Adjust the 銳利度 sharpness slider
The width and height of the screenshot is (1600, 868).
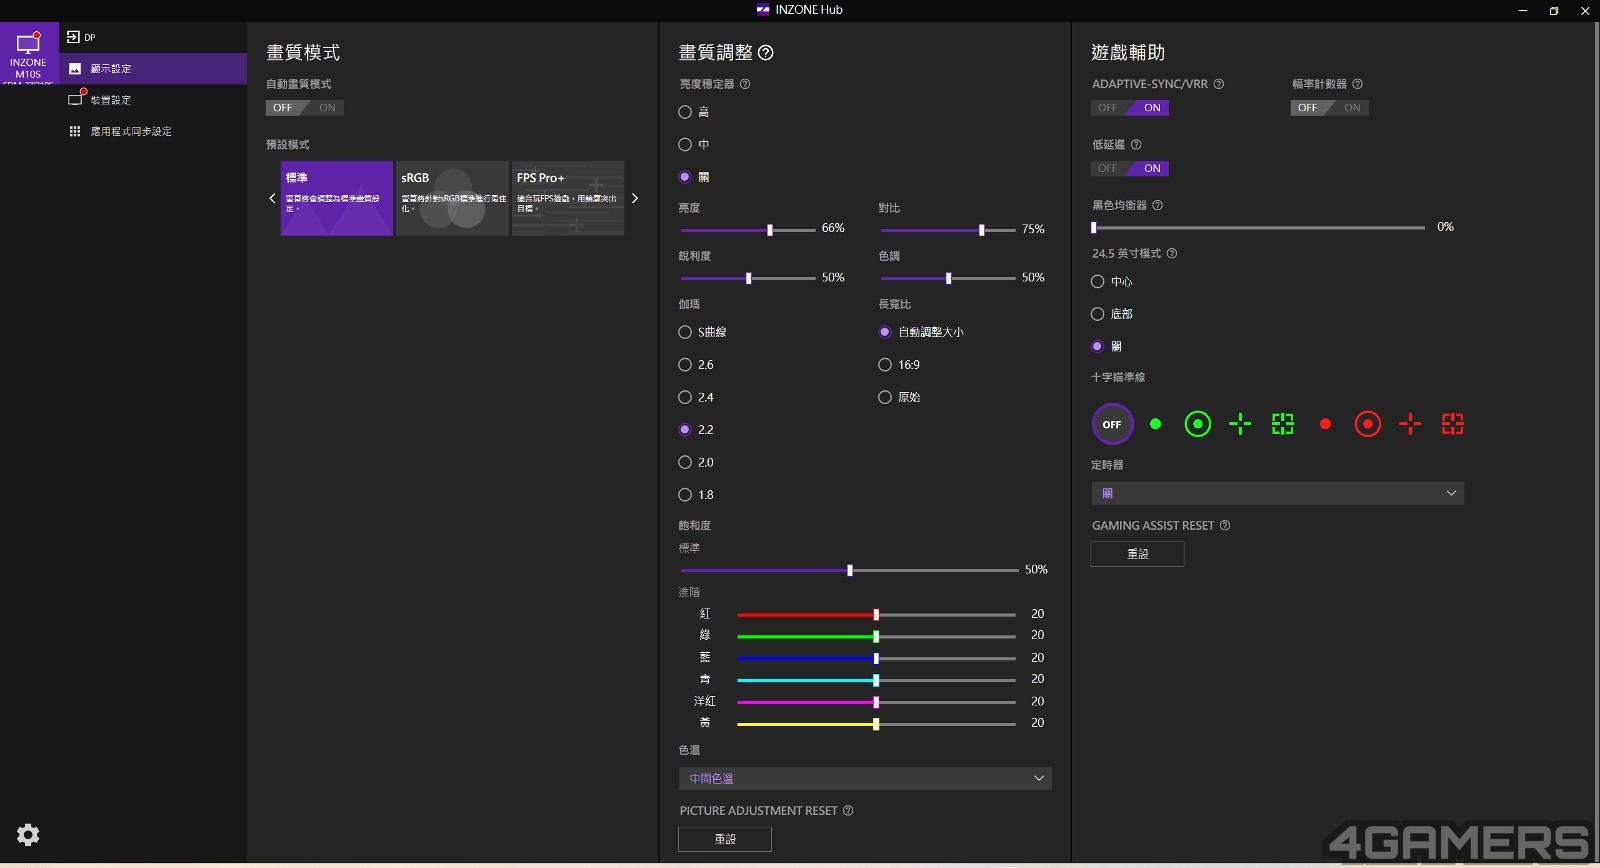(748, 279)
